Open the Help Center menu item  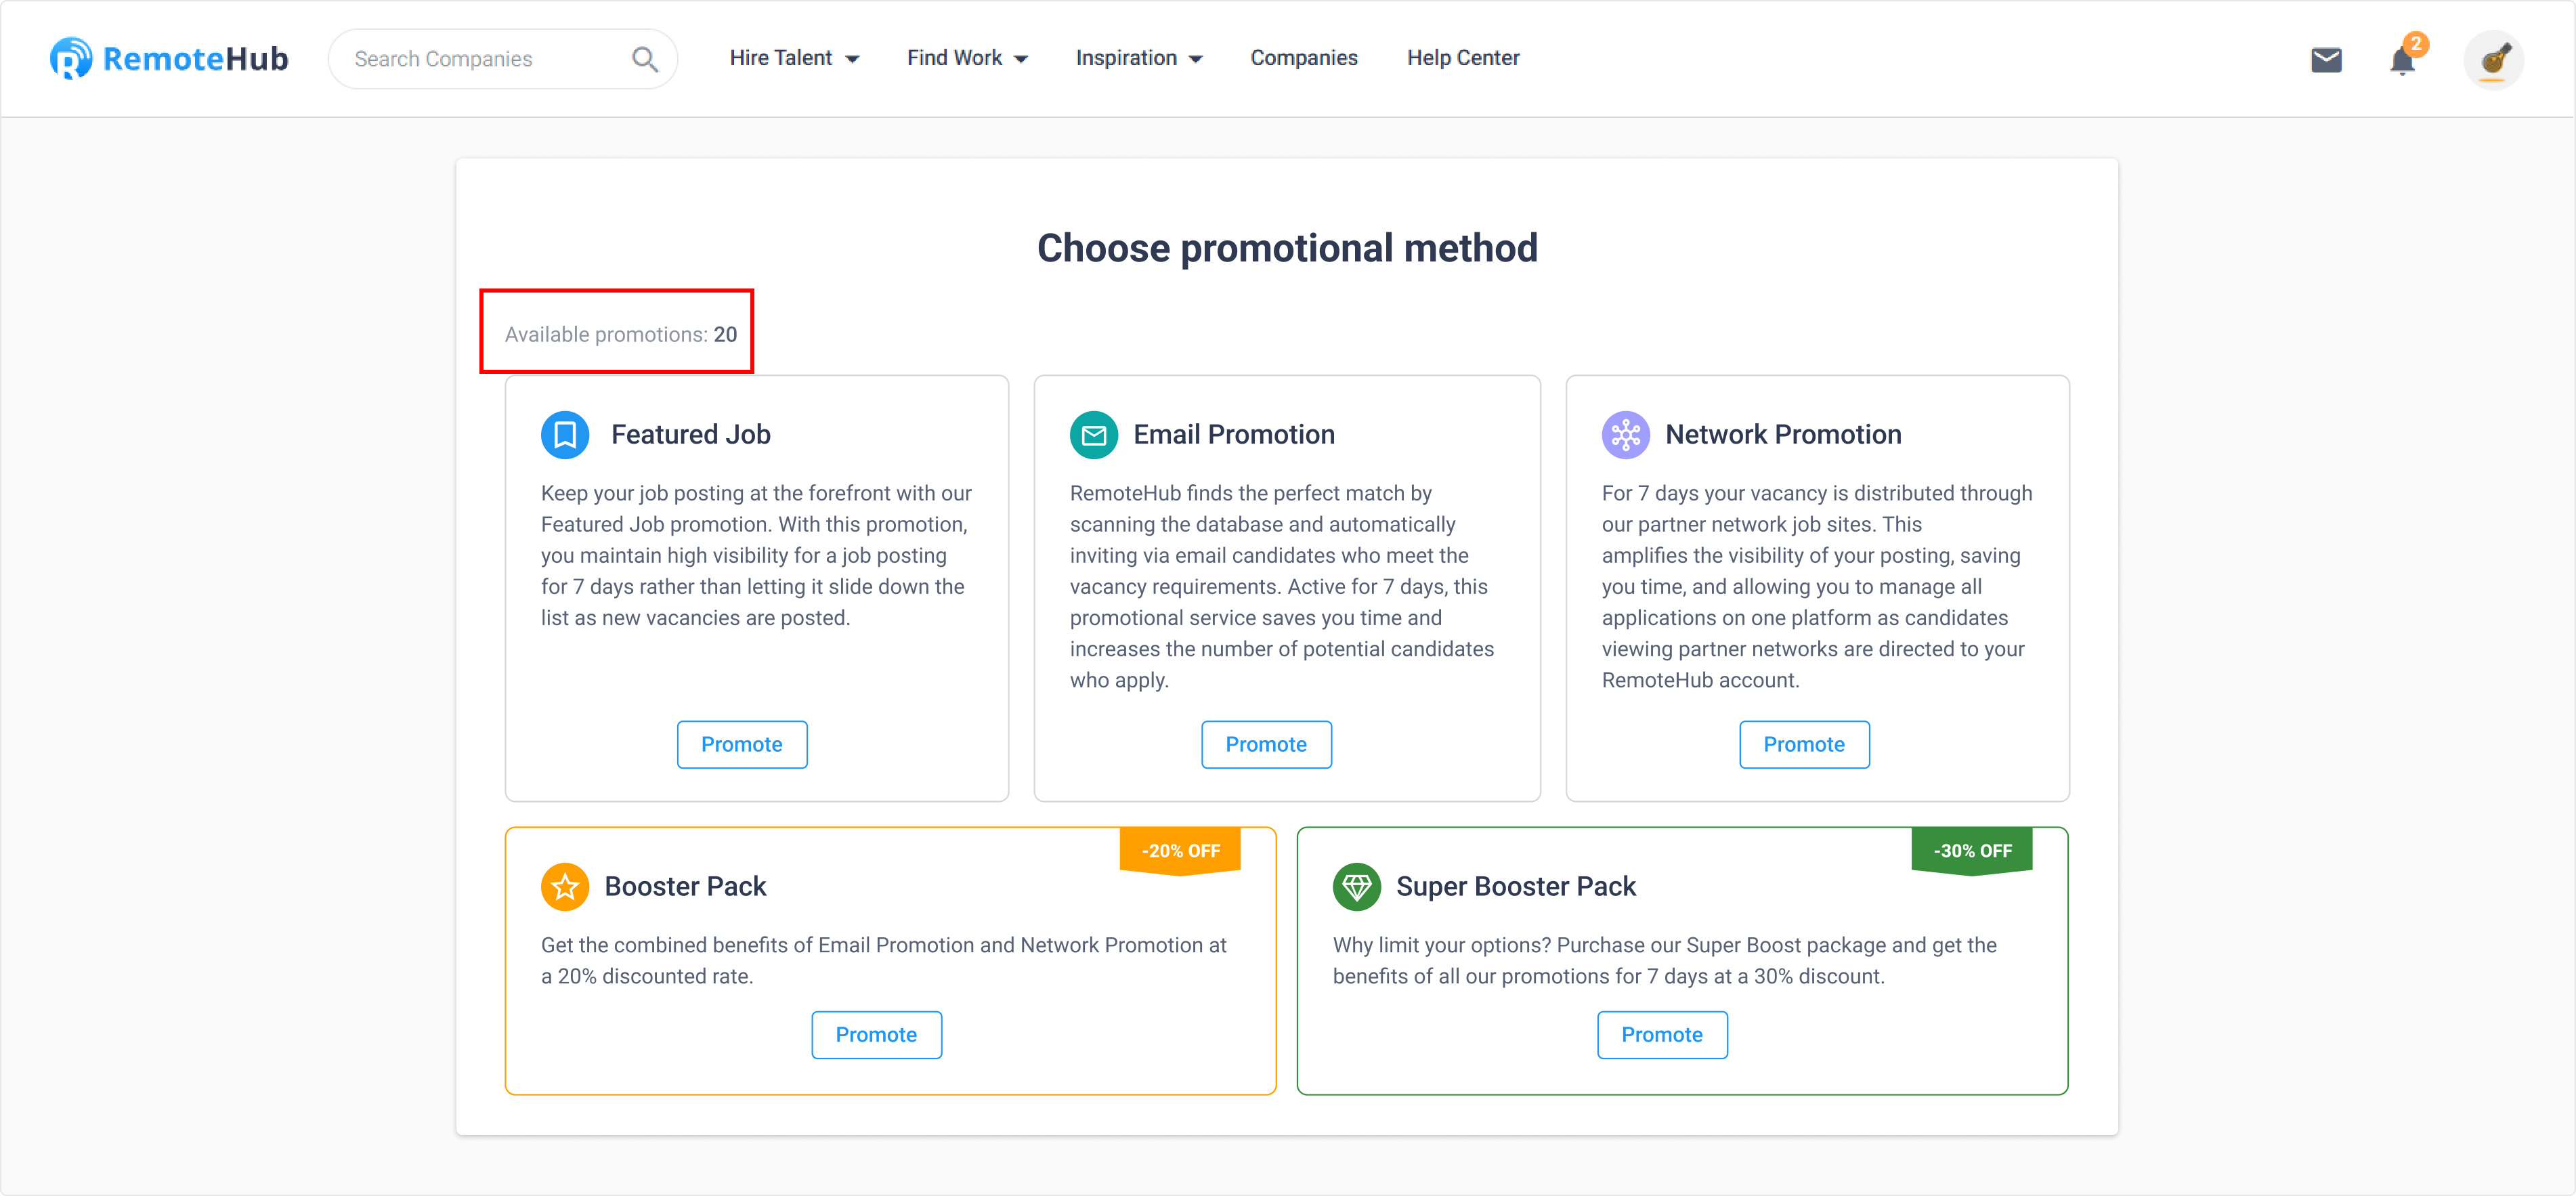tap(1463, 58)
